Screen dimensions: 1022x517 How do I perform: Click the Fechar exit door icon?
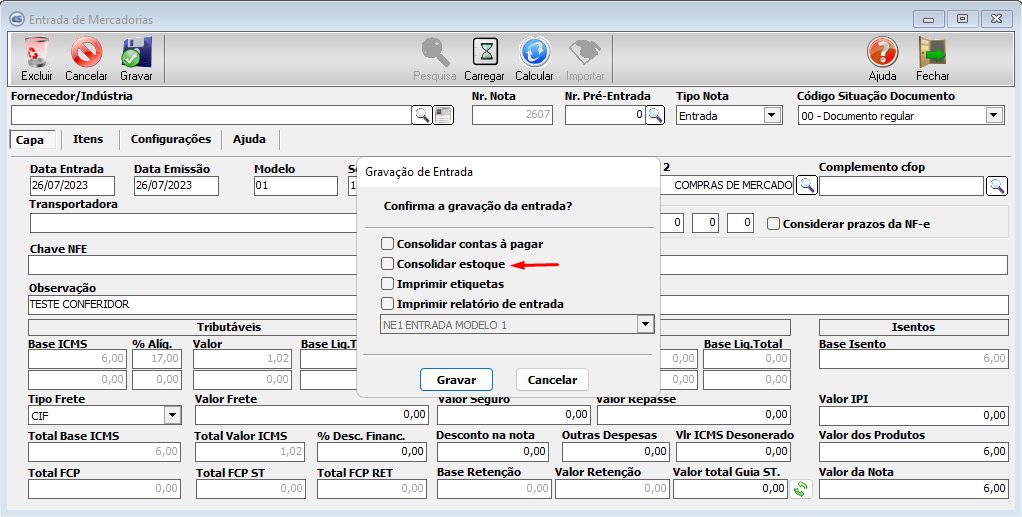(x=932, y=52)
